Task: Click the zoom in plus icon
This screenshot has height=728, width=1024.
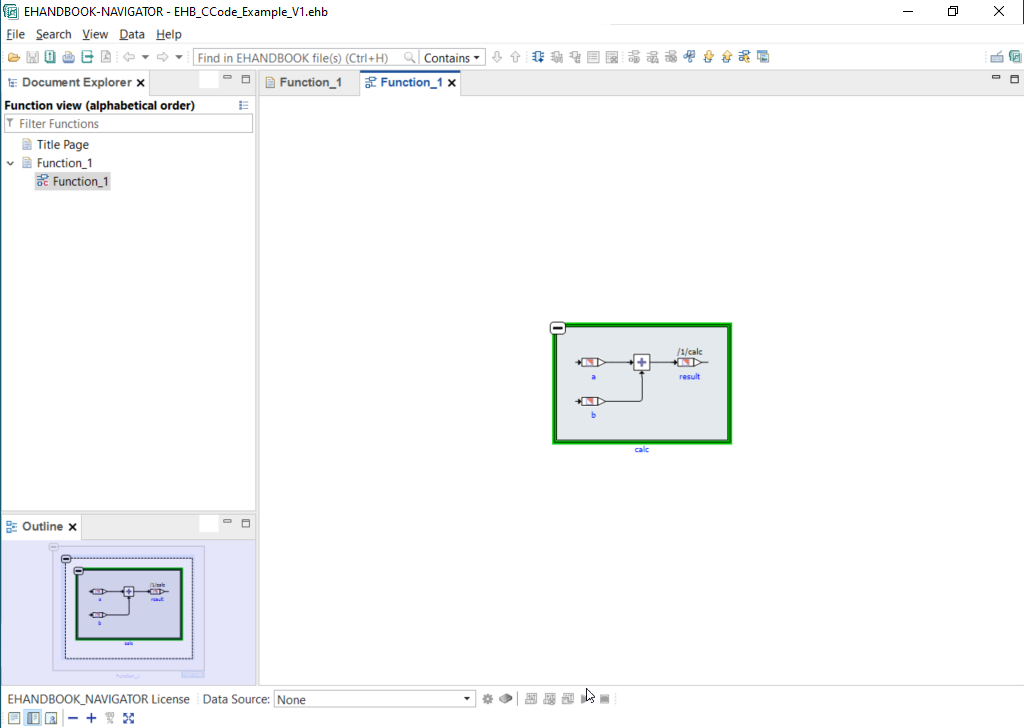Action: tap(91, 718)
